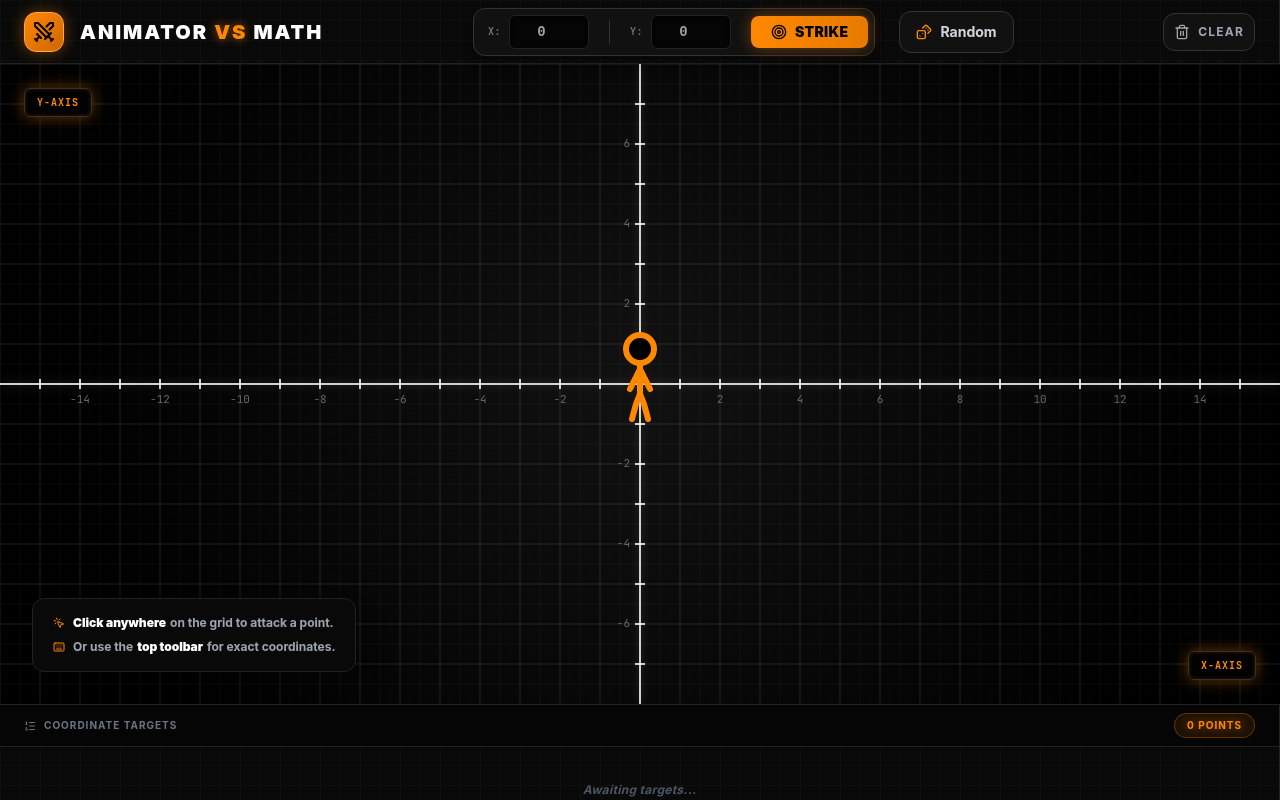1280x800 pixels.
Task: Click the x-axis label -6
Action: coord(400,400)
